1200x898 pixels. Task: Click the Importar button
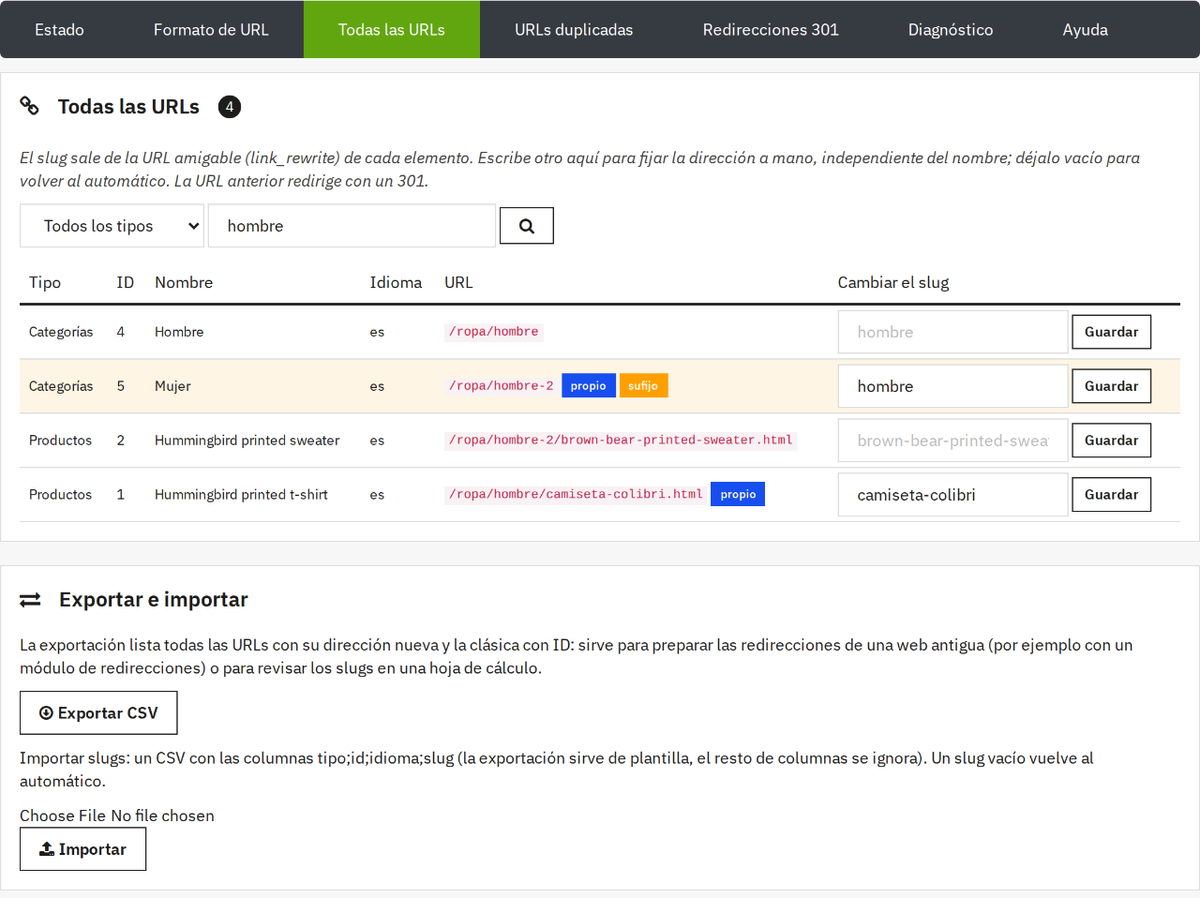click(83, 849)
